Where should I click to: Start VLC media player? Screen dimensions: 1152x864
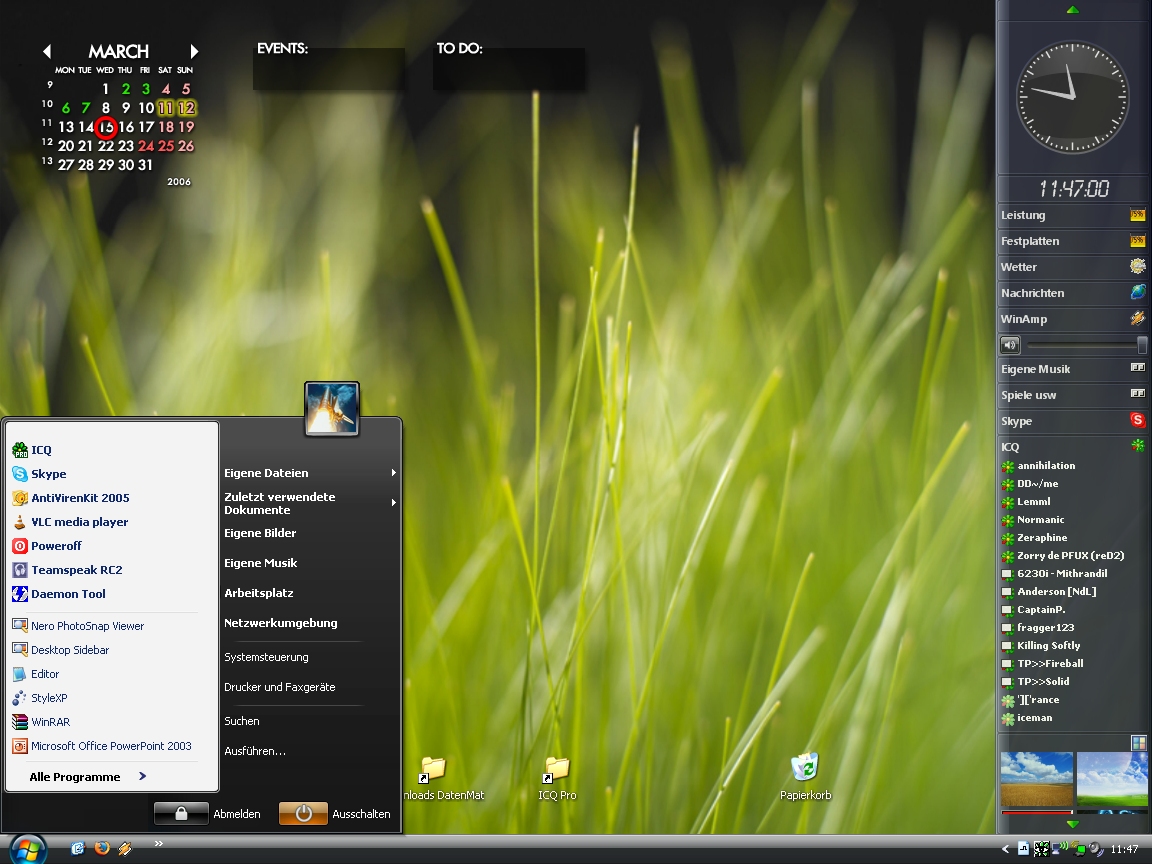pos(78,522)
